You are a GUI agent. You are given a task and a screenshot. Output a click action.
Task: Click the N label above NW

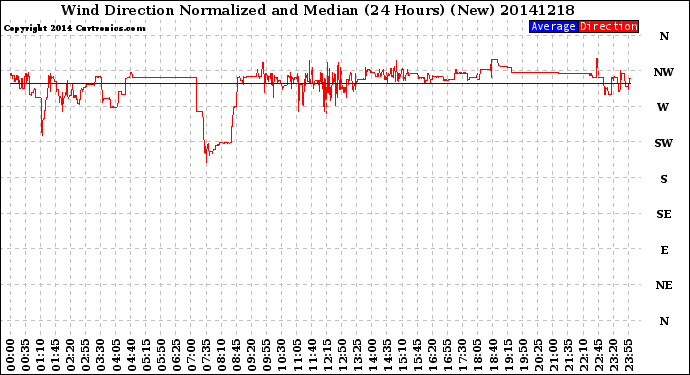point(664,37)
